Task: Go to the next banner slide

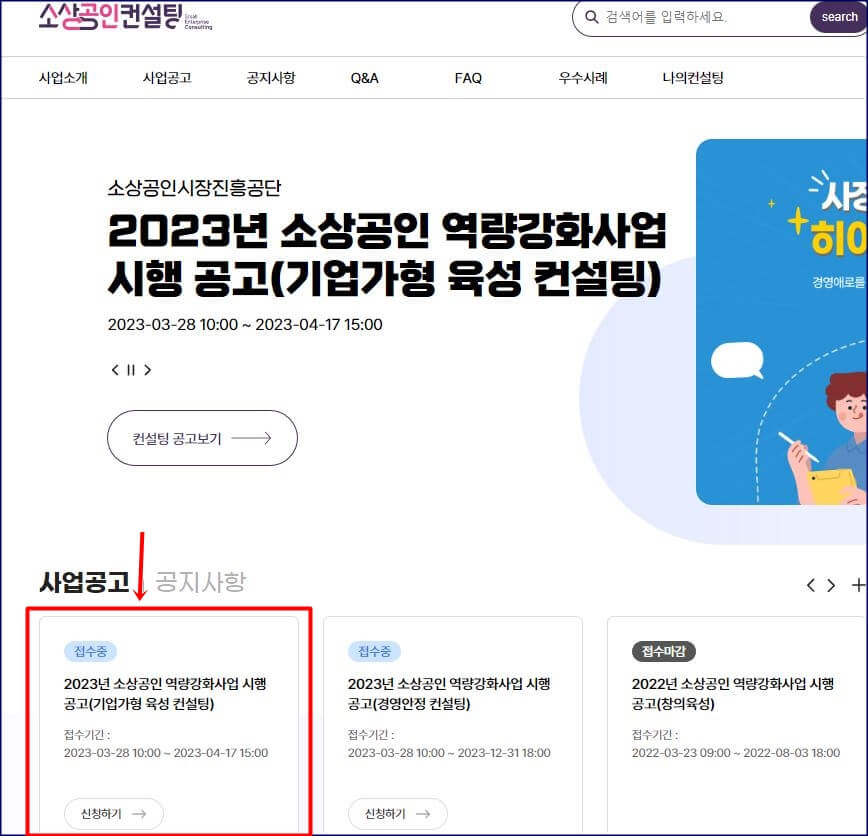Action: click(148, 369)
